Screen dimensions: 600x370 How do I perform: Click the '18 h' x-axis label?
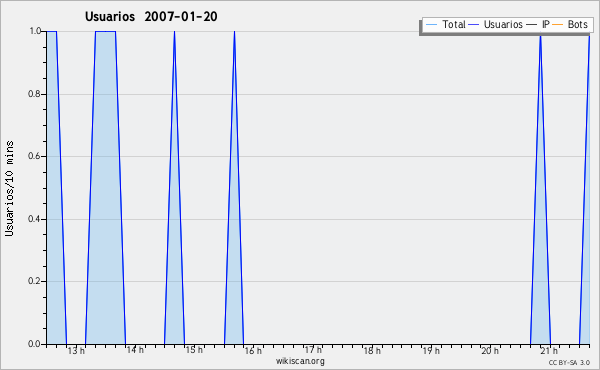tap(372, 350)
